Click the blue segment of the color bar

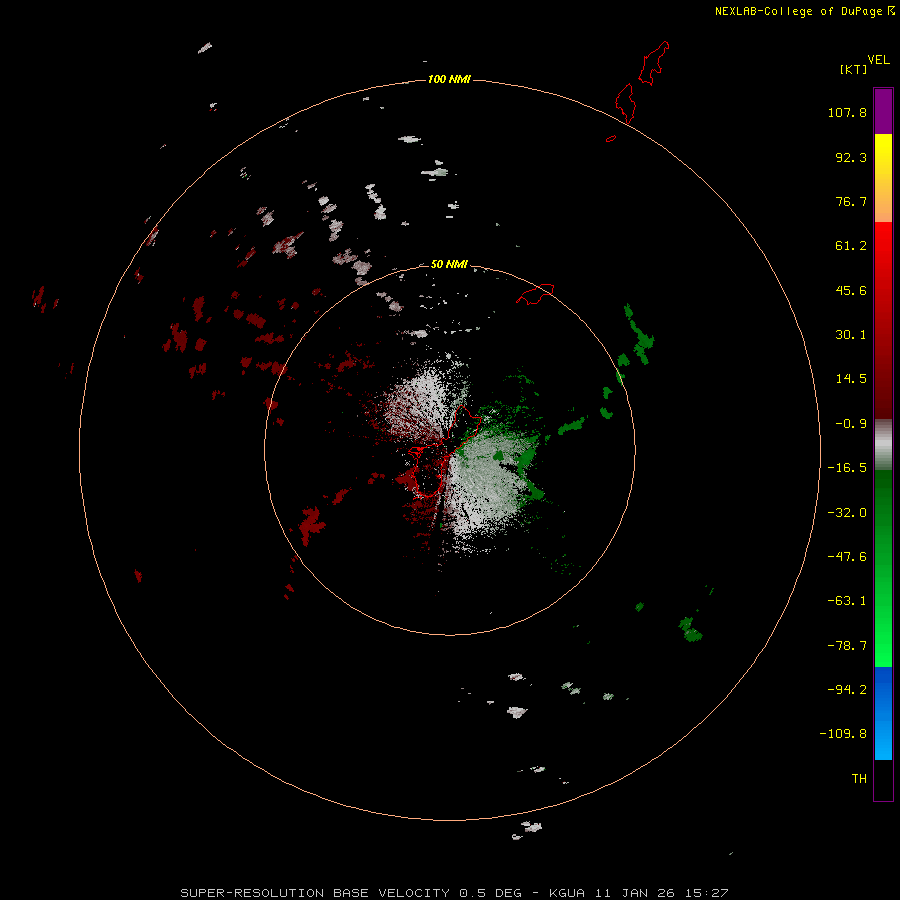point(883,713)
